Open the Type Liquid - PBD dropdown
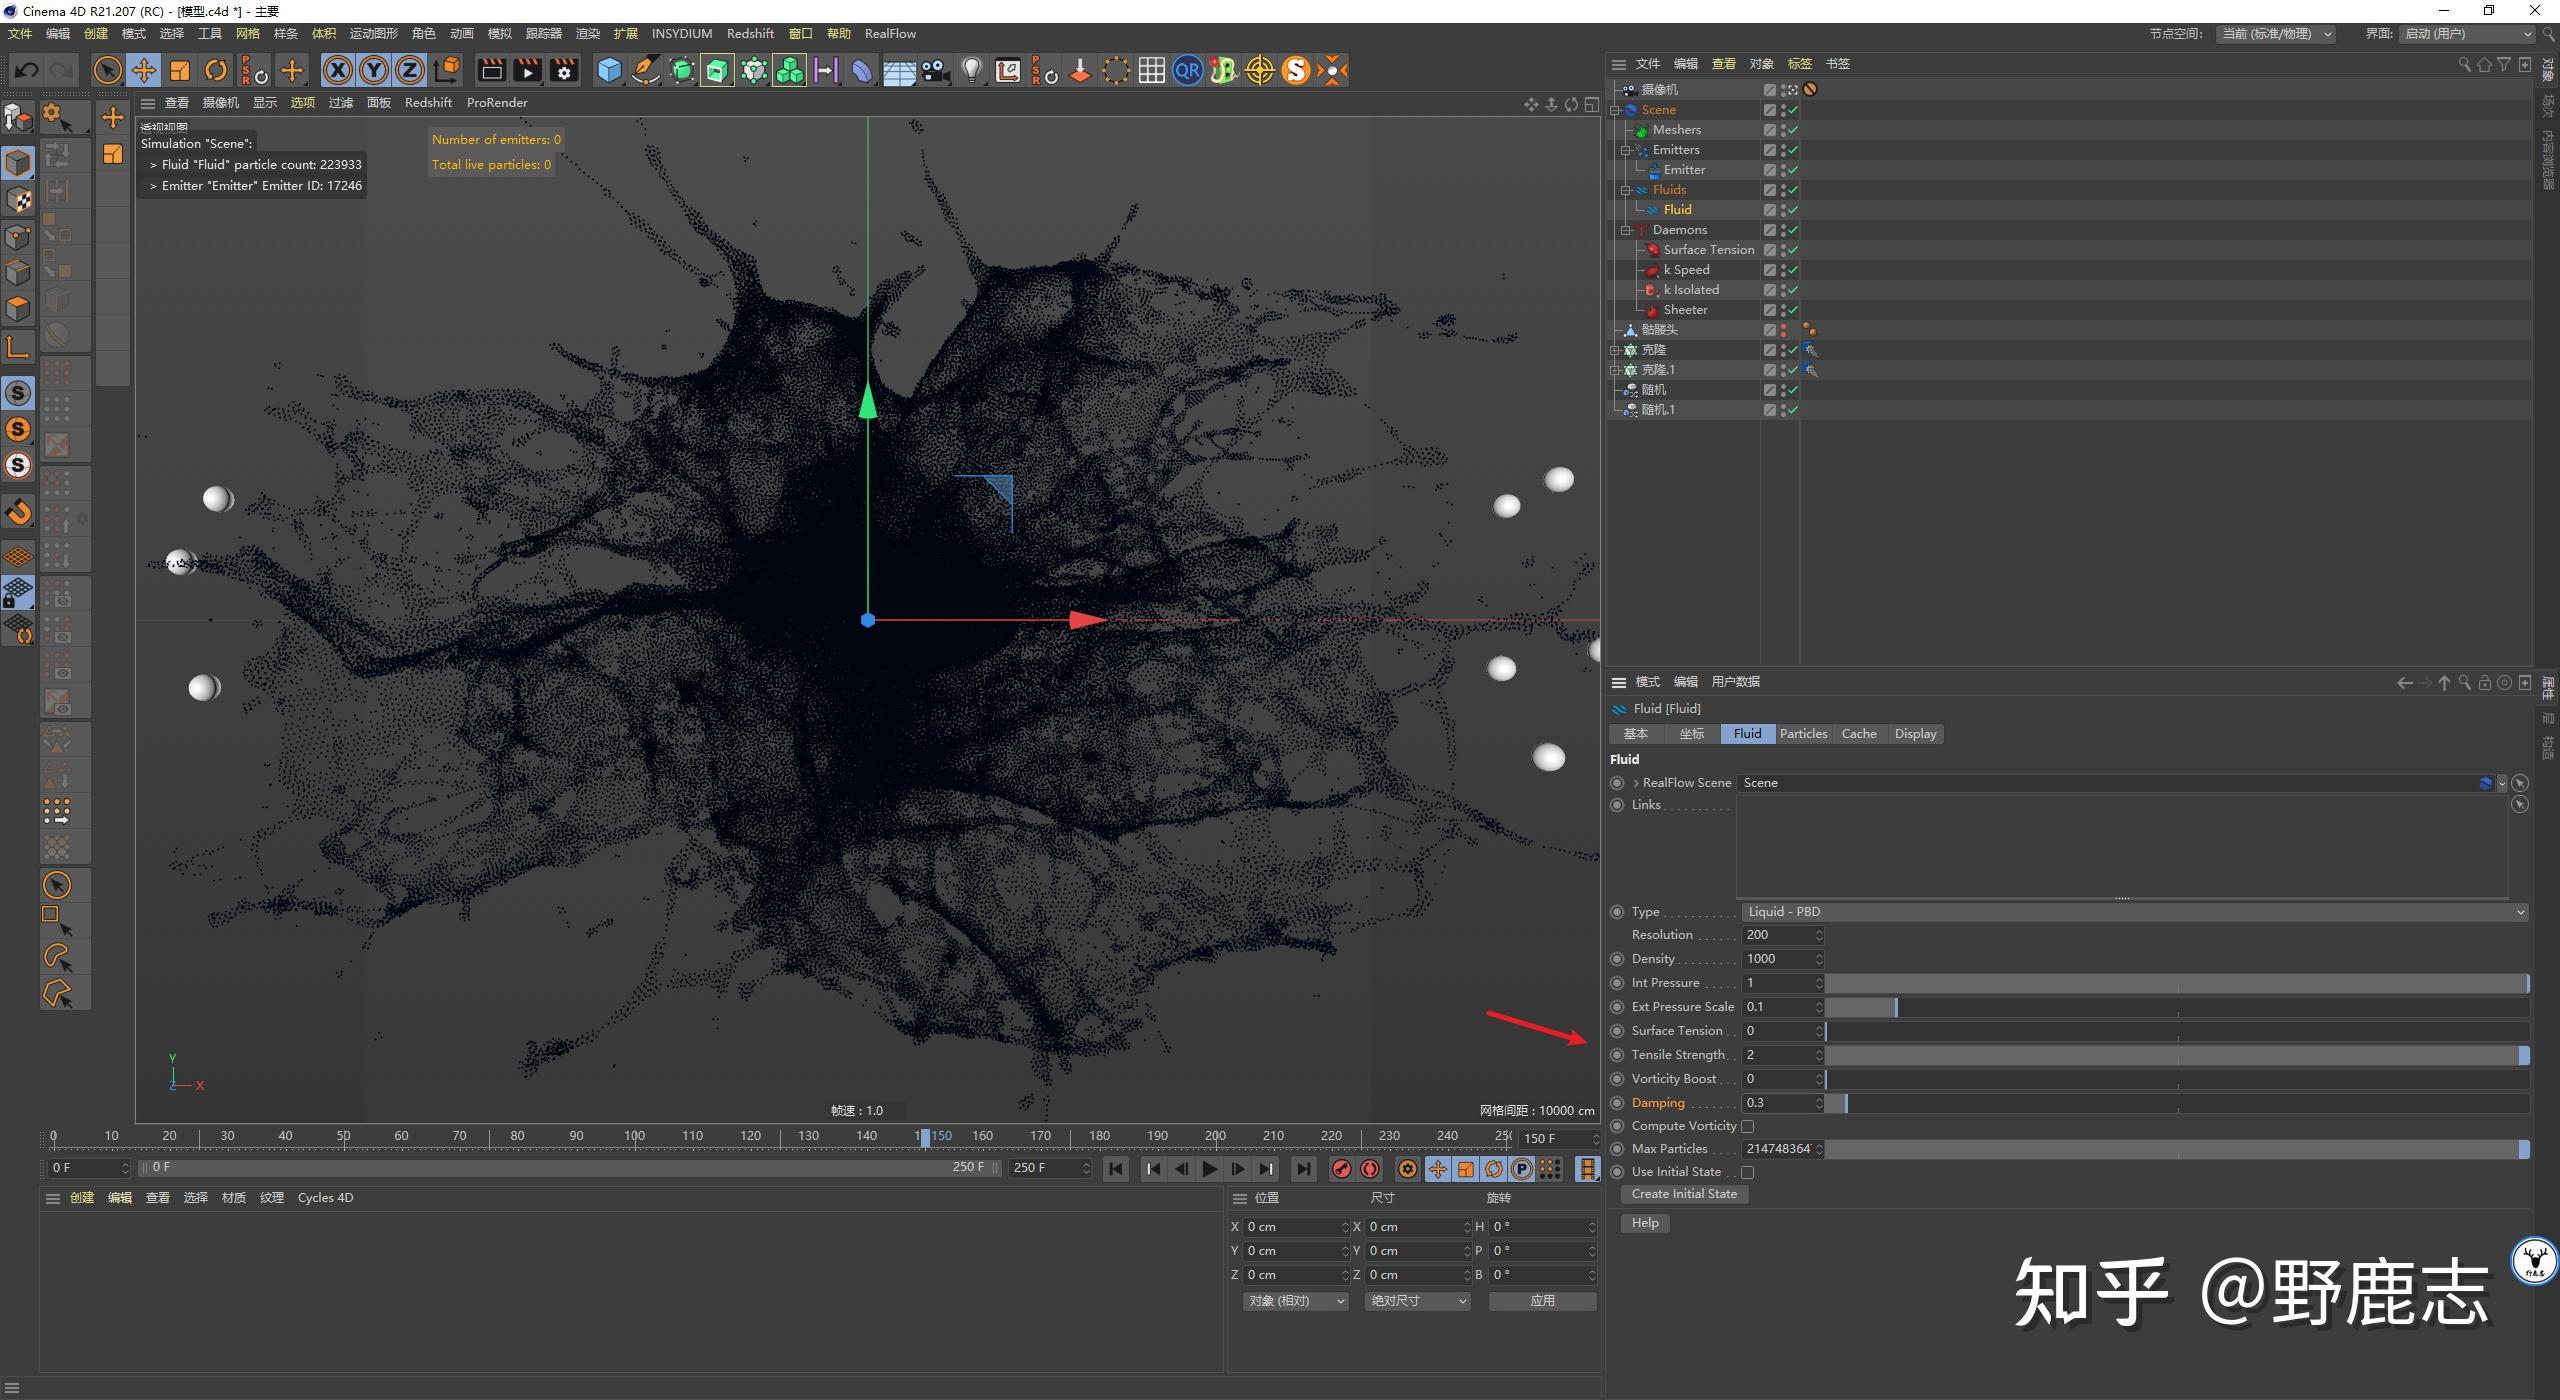The height and width of the screenshot is (1400, 2560). pos(2135,912)
